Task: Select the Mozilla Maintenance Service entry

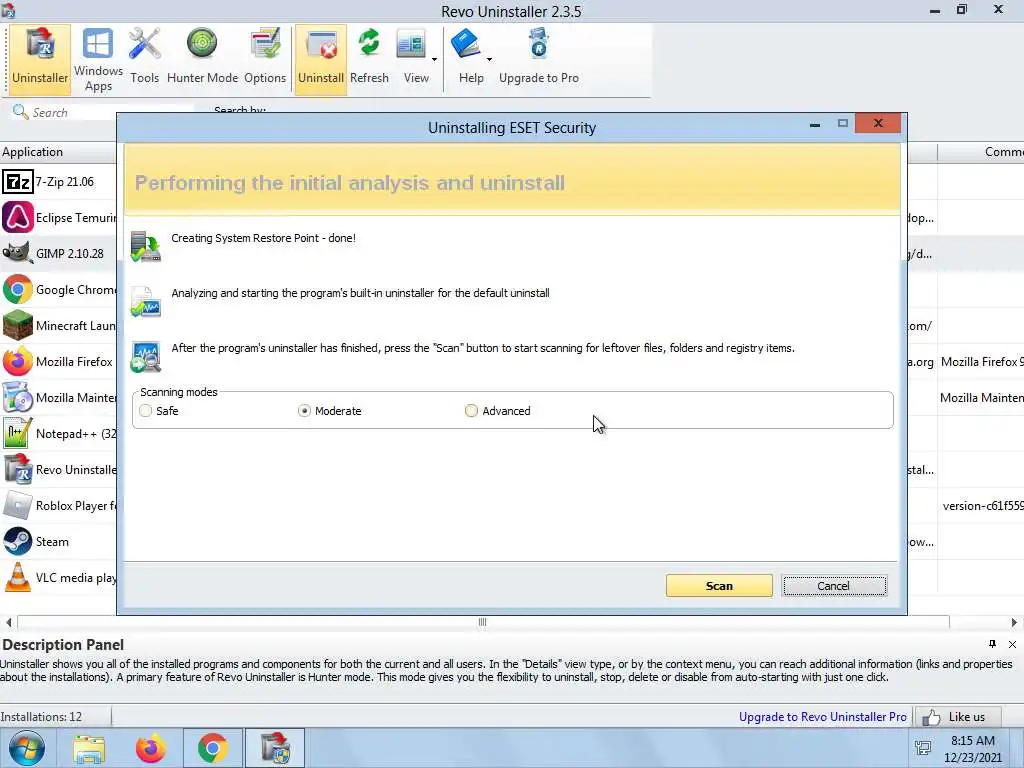Action: point(59,397)
